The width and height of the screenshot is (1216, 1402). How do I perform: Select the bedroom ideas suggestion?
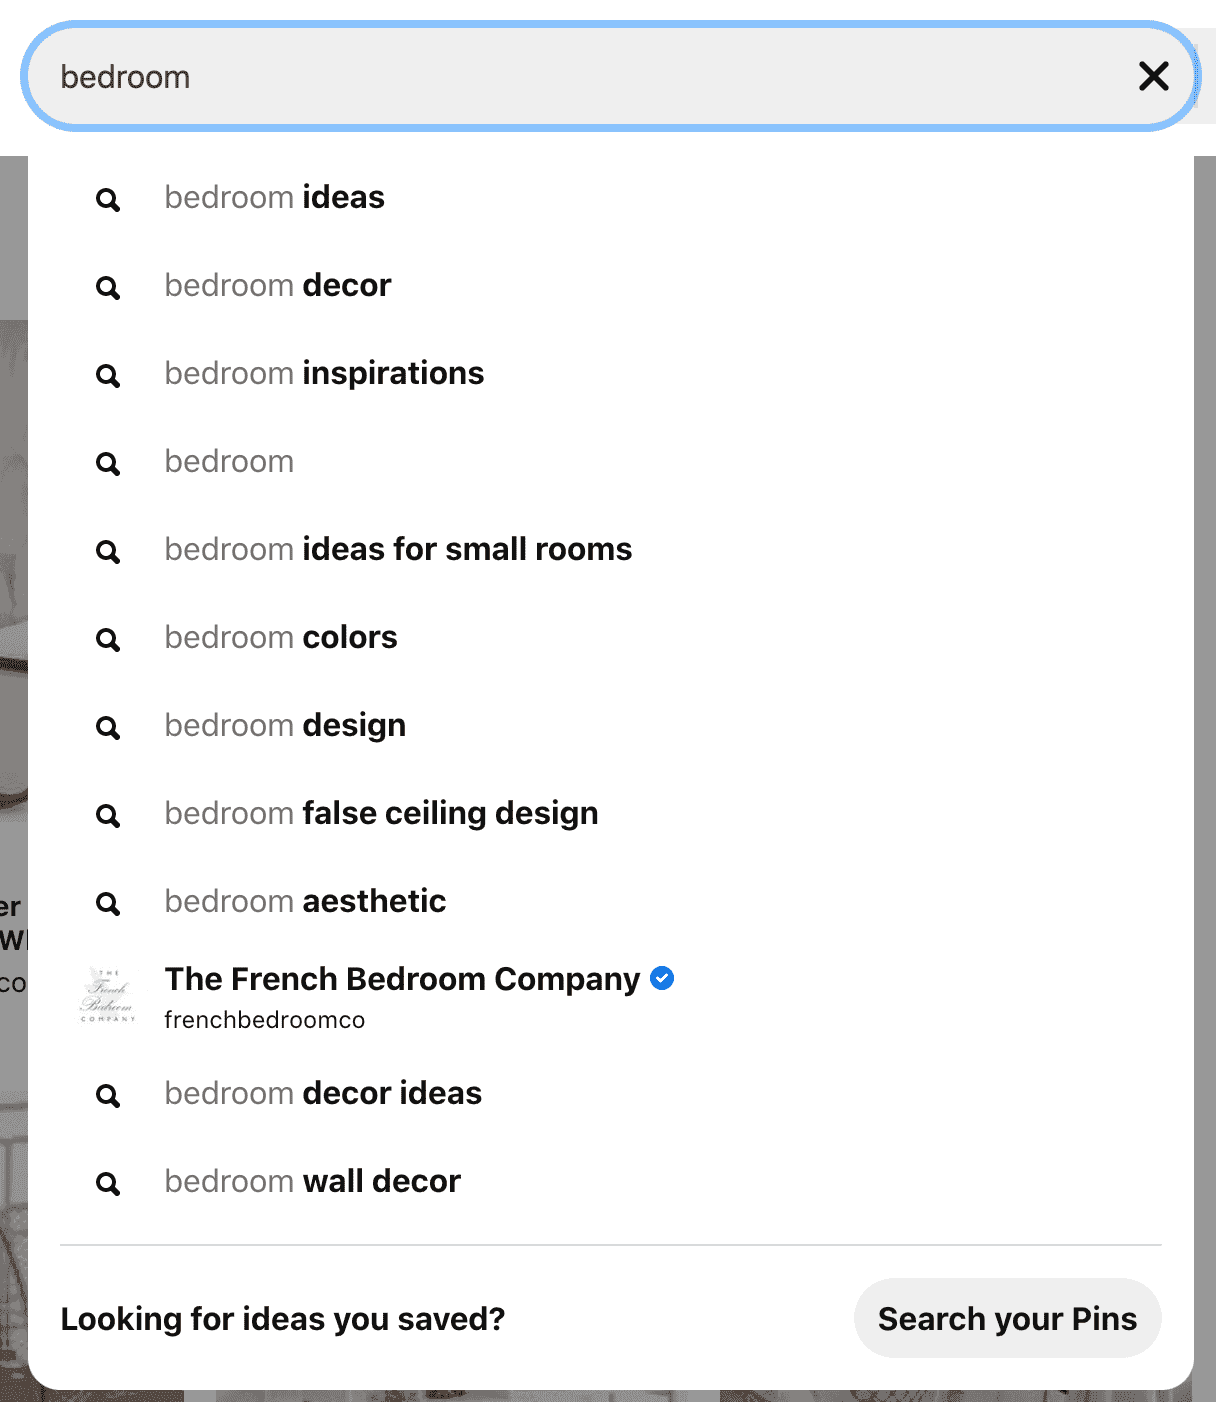point(274,197)
